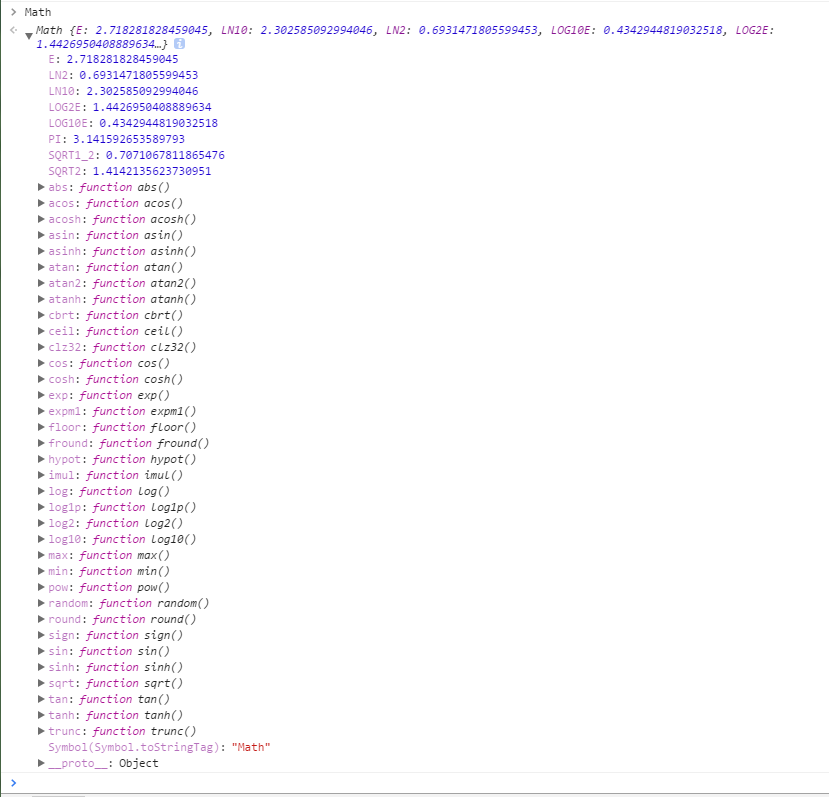Expand the sinh function arrow
This screenshot has height=797, width=829.
click(41, 667)
